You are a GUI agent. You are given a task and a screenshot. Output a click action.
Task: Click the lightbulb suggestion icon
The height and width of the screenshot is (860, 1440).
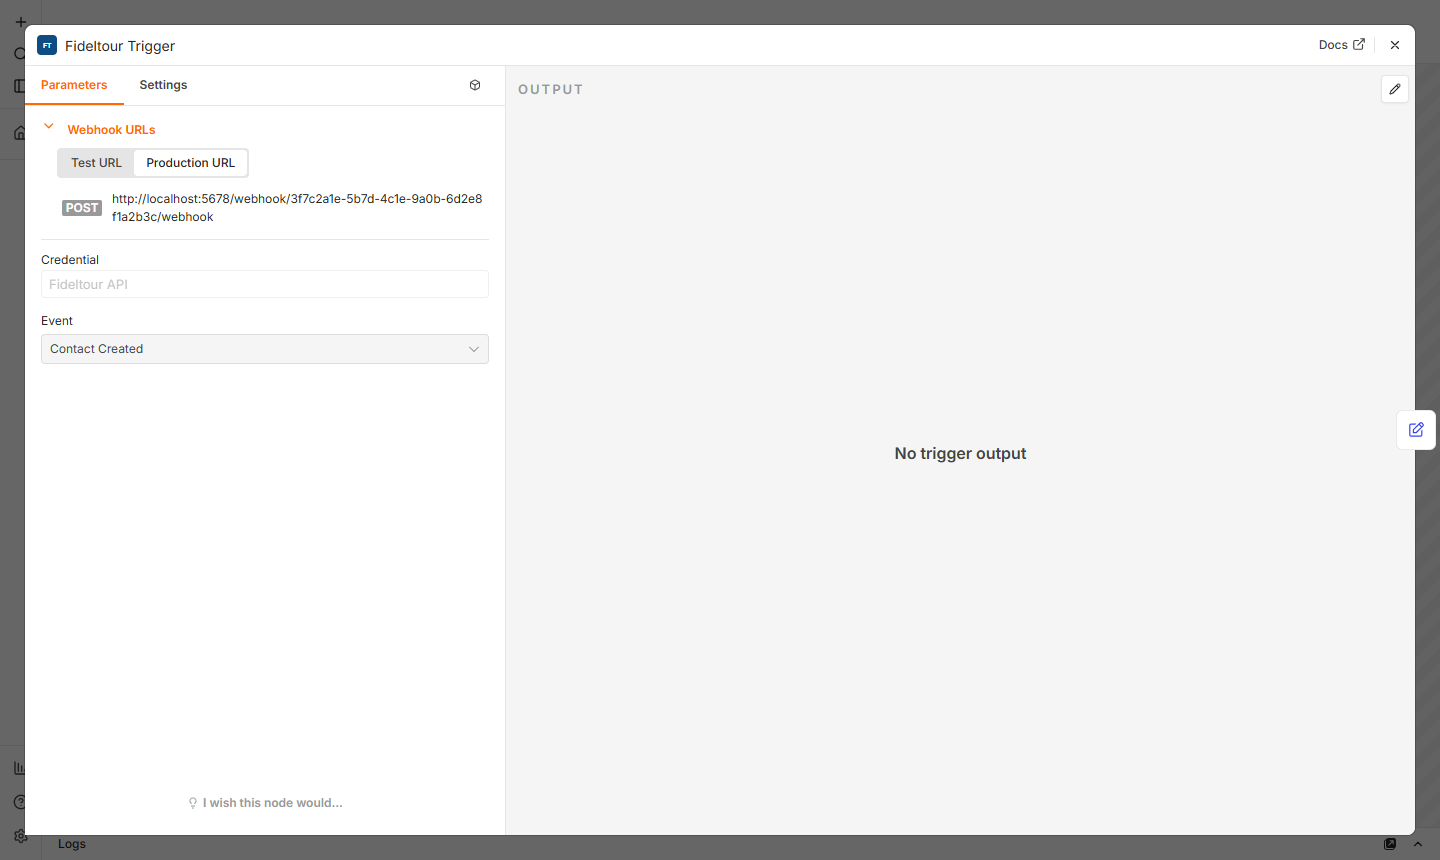click(x=193, y=803)
